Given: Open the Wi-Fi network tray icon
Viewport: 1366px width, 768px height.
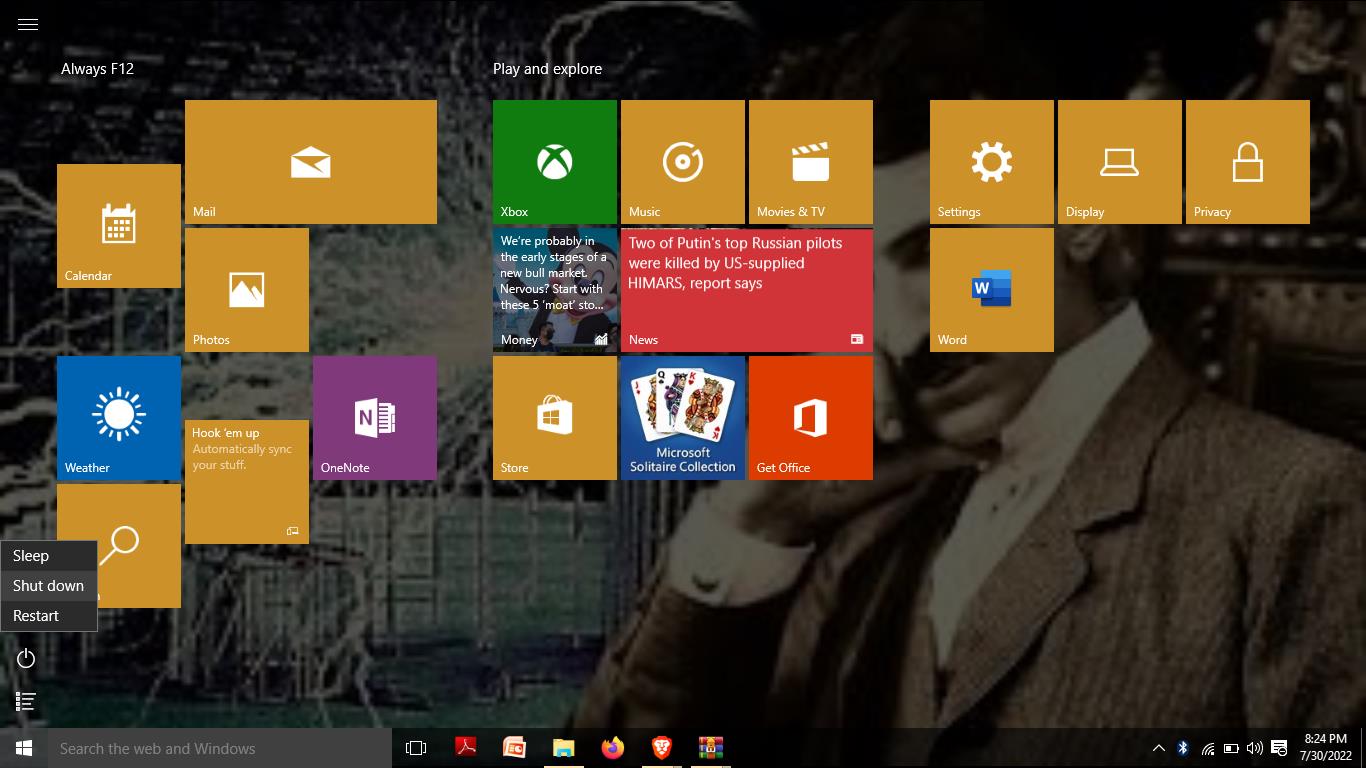Looking at the screenshot, I should click(1207, 748).
